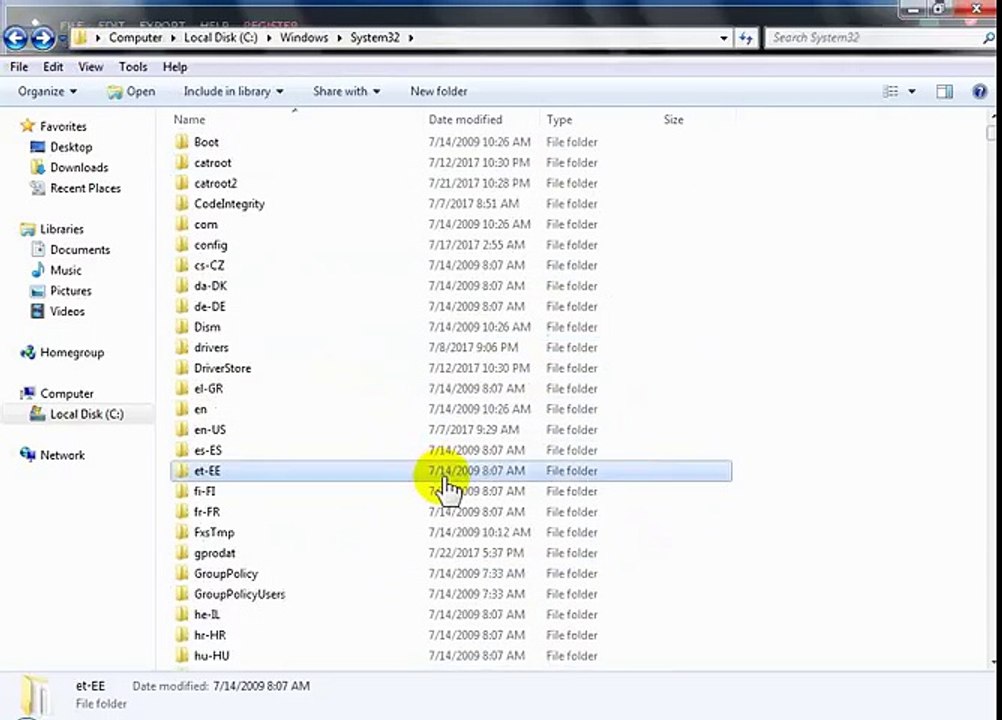Select the GroupPolicy folder icon
Image resolution: width=1002 pixels, height=720 pixels.
point(182,573)
